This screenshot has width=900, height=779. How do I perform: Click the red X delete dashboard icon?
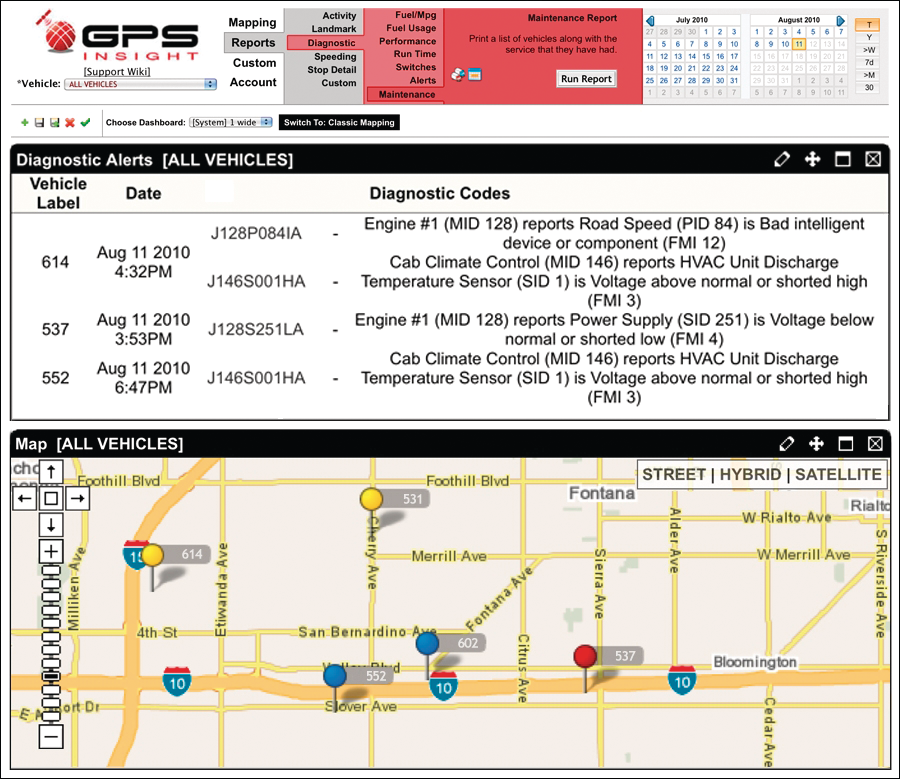[x=70, y=123]
